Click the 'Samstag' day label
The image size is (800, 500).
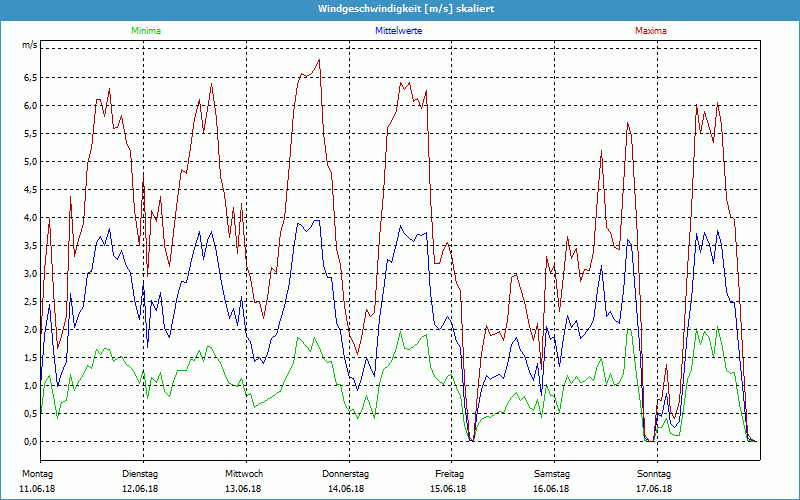coord(552,474)
